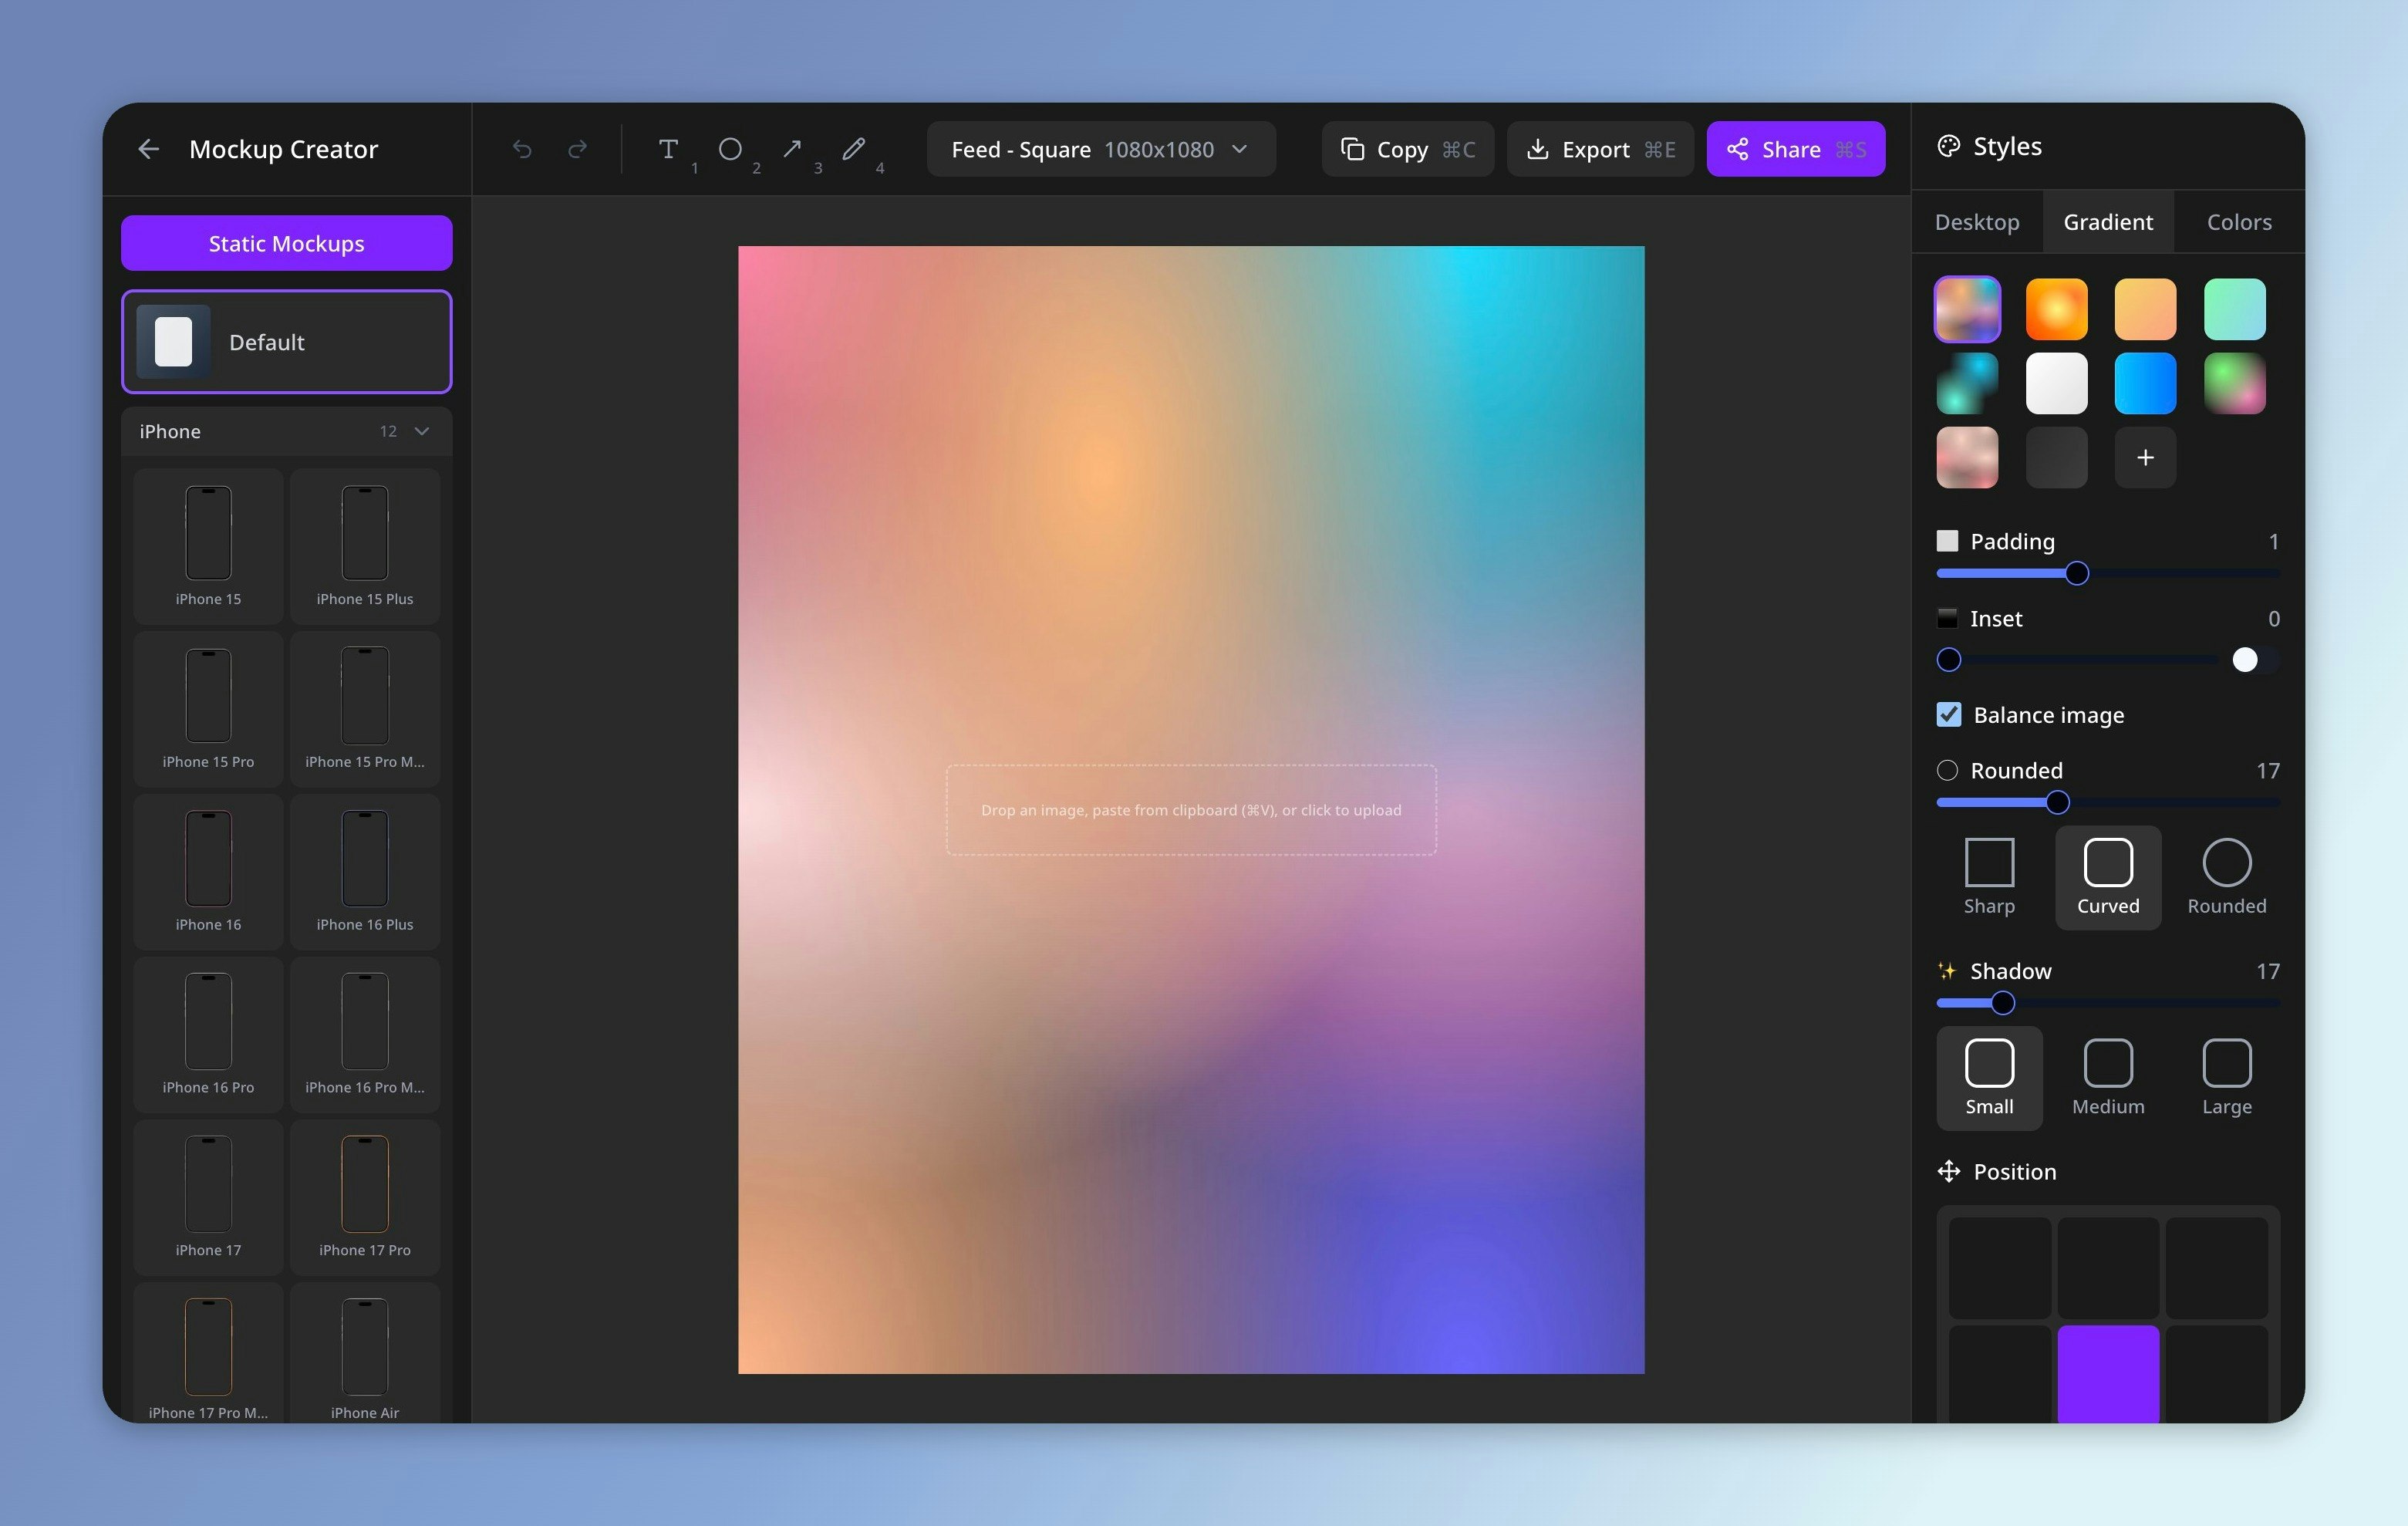Click the back arrow beside Mockup Creator
2408x1526 pixels.
pos(148,148)
